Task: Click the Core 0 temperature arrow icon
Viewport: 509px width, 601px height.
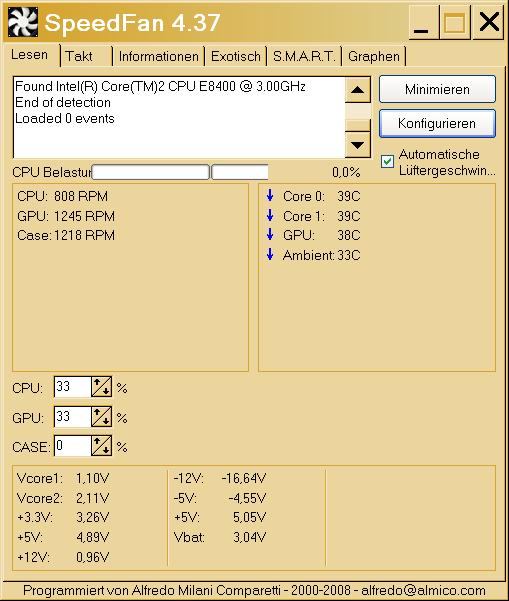Action: (270, 195)
